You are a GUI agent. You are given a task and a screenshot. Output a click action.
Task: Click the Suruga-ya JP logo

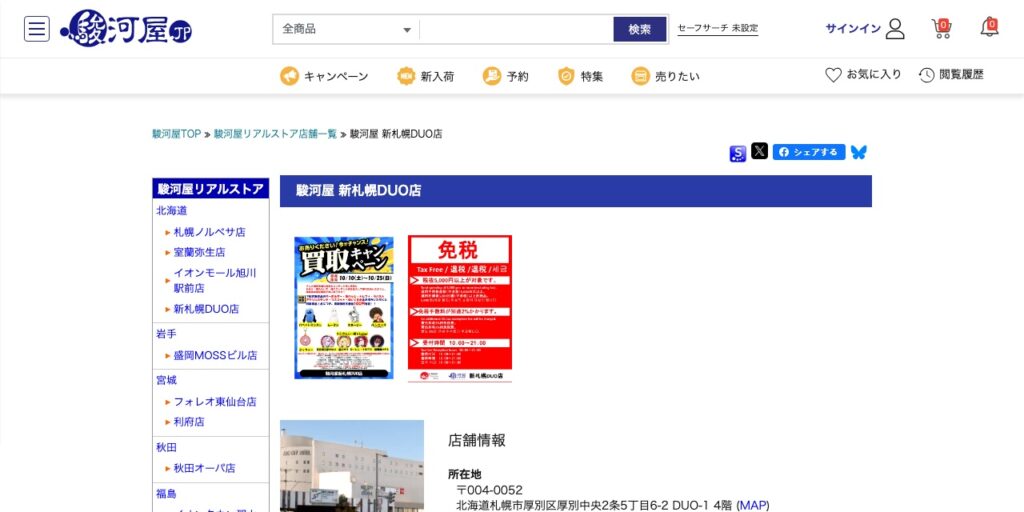tap(126, 29)
